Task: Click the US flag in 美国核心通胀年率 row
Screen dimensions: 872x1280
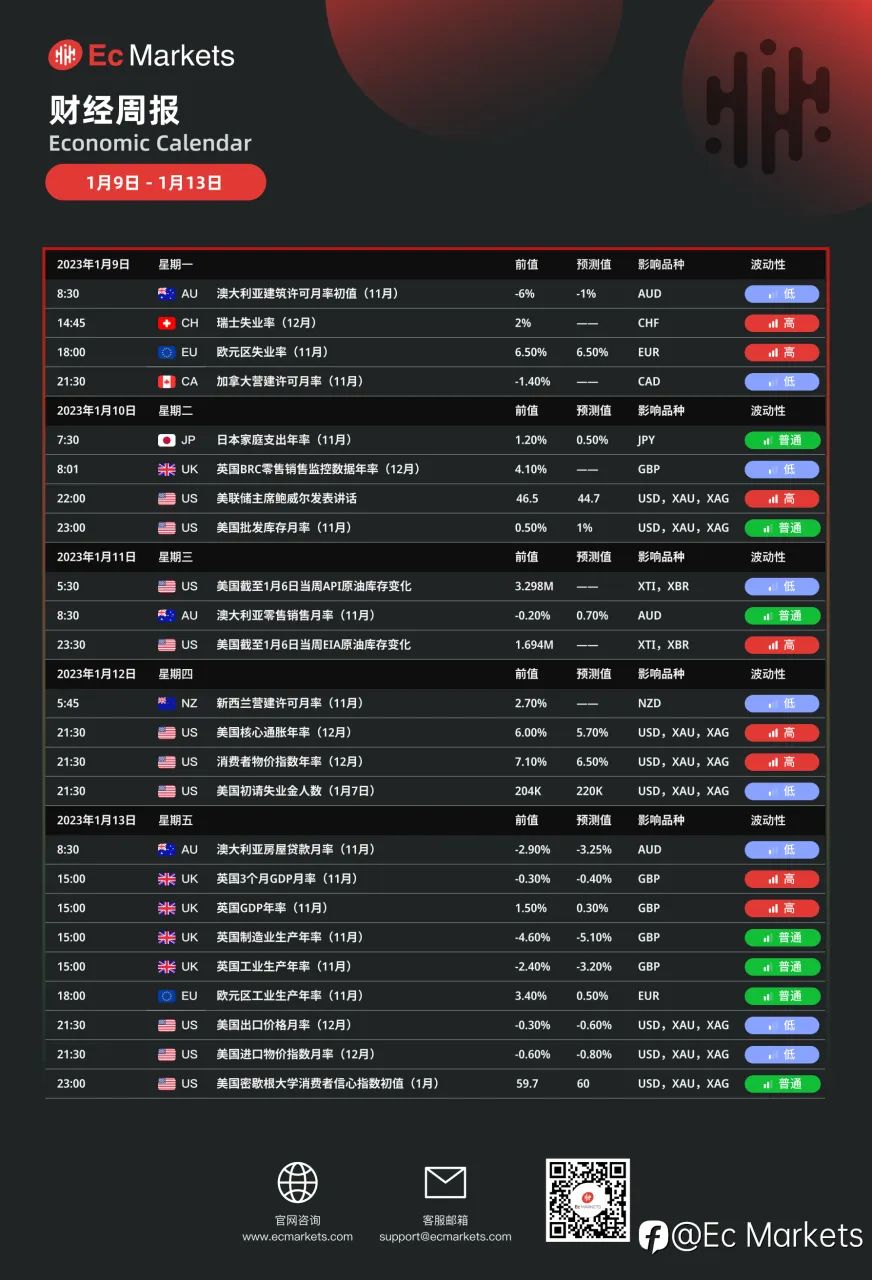Action: pos(166,732)
